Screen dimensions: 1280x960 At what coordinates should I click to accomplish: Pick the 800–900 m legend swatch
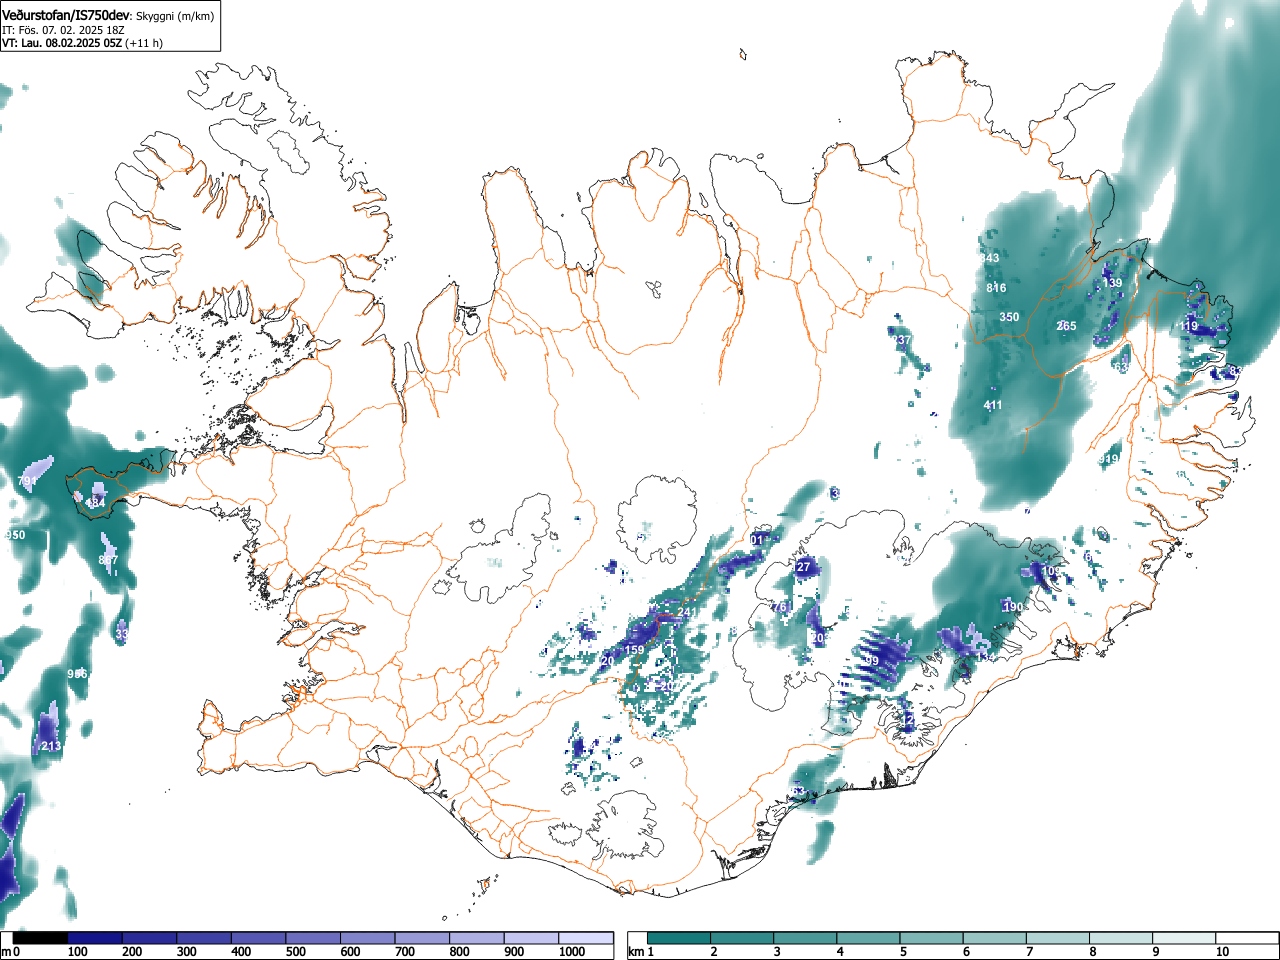click(477, 938)
